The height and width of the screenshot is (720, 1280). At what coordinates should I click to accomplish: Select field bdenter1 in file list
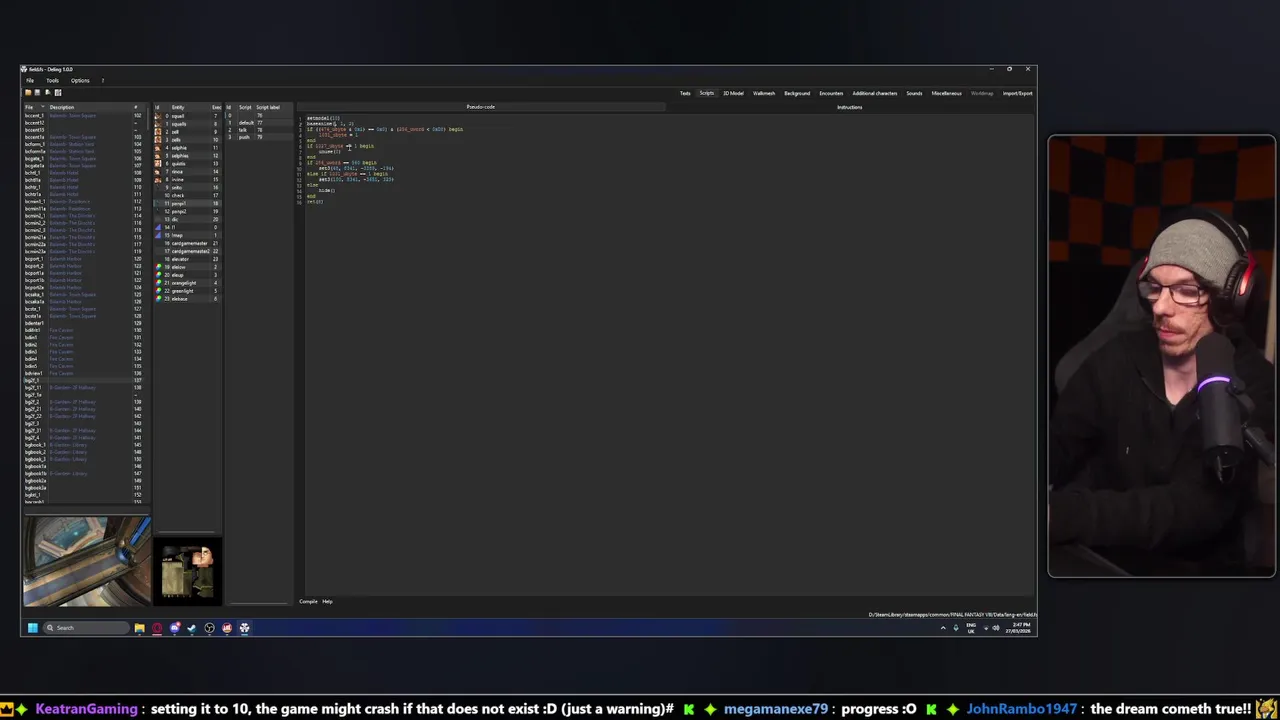point(84,323)
